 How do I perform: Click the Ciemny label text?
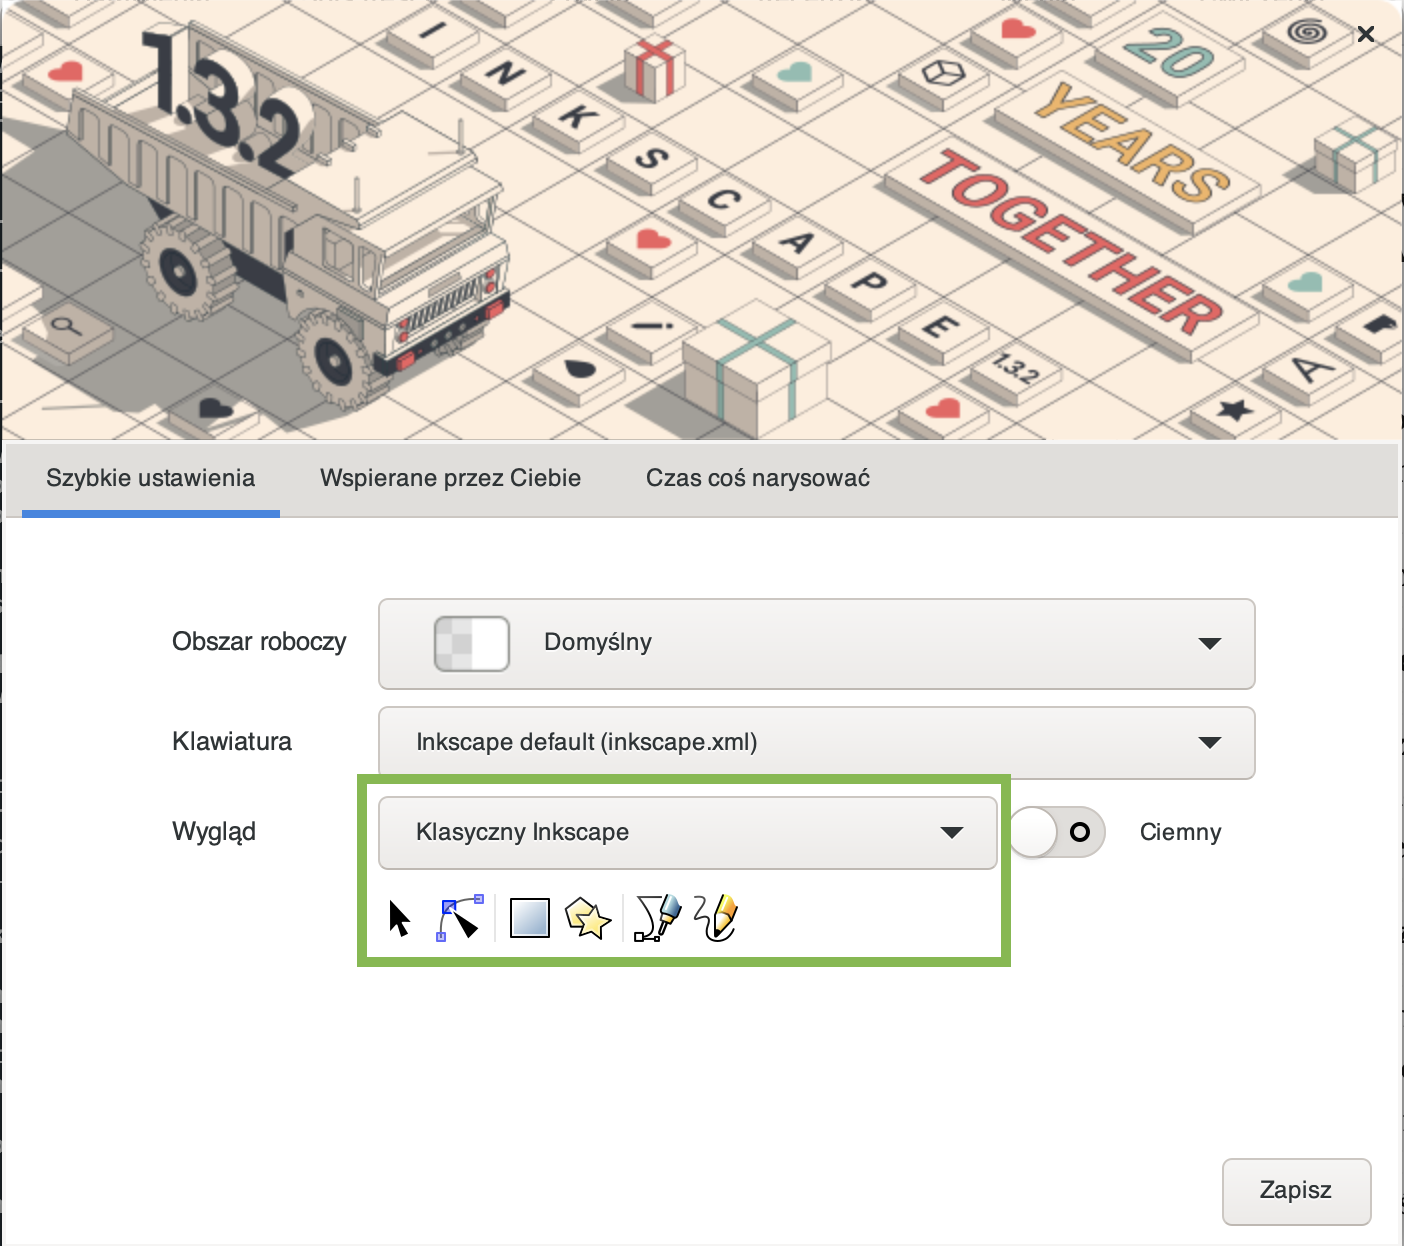coord(1180,833)
